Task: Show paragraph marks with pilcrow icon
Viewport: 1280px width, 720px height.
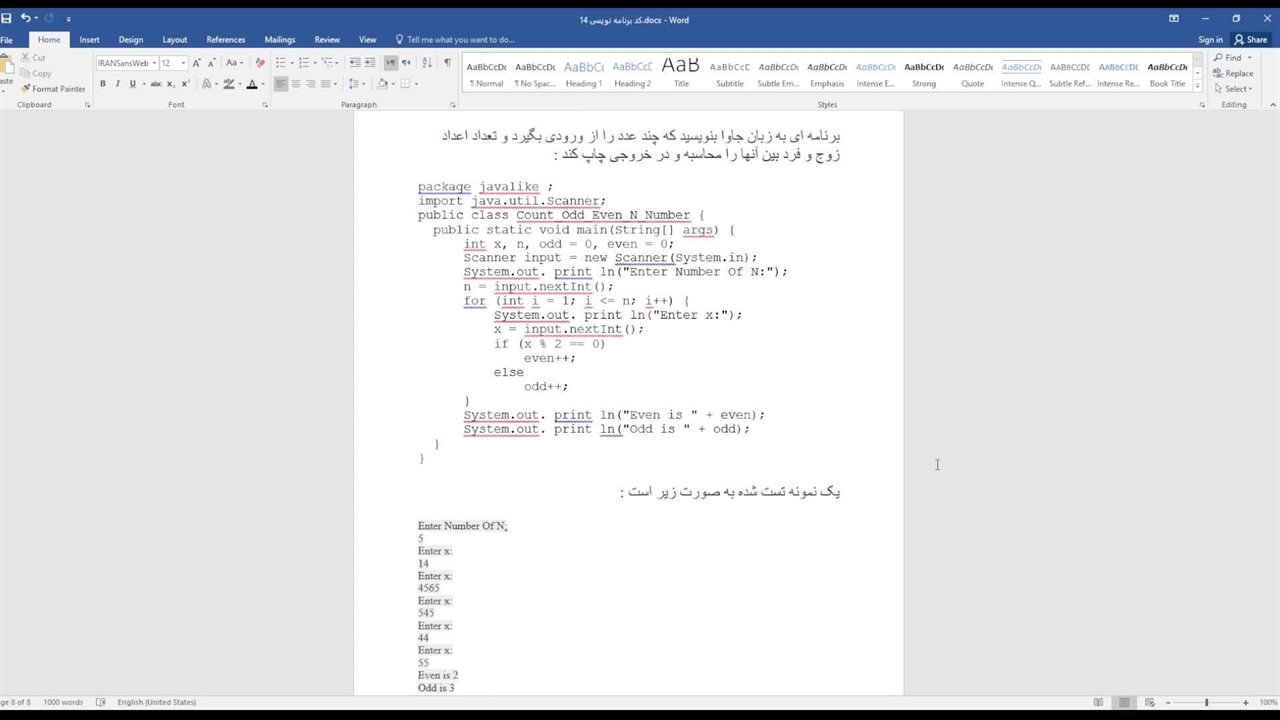Action: [x=447, y=63]
